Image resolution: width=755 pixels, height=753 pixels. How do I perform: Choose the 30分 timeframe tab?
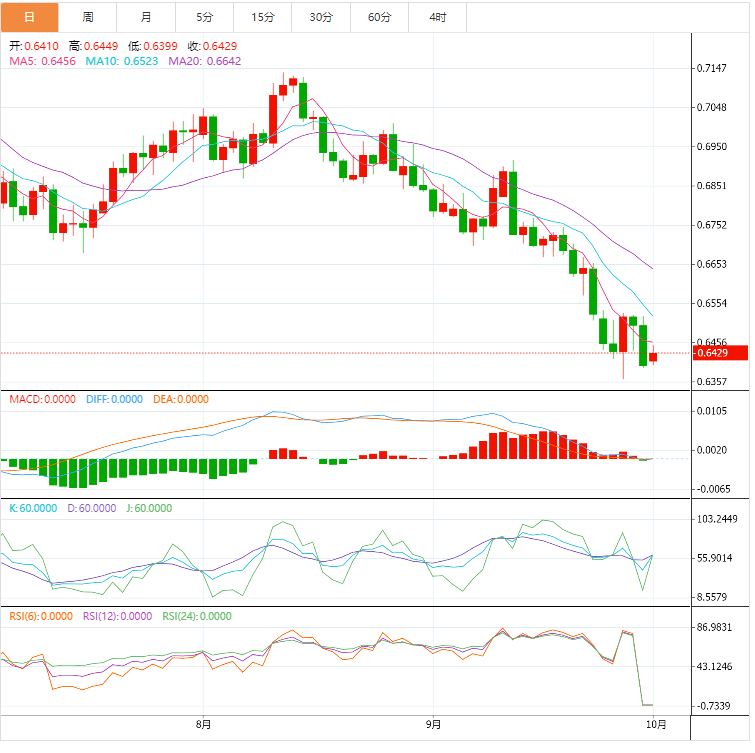(321, 17)
